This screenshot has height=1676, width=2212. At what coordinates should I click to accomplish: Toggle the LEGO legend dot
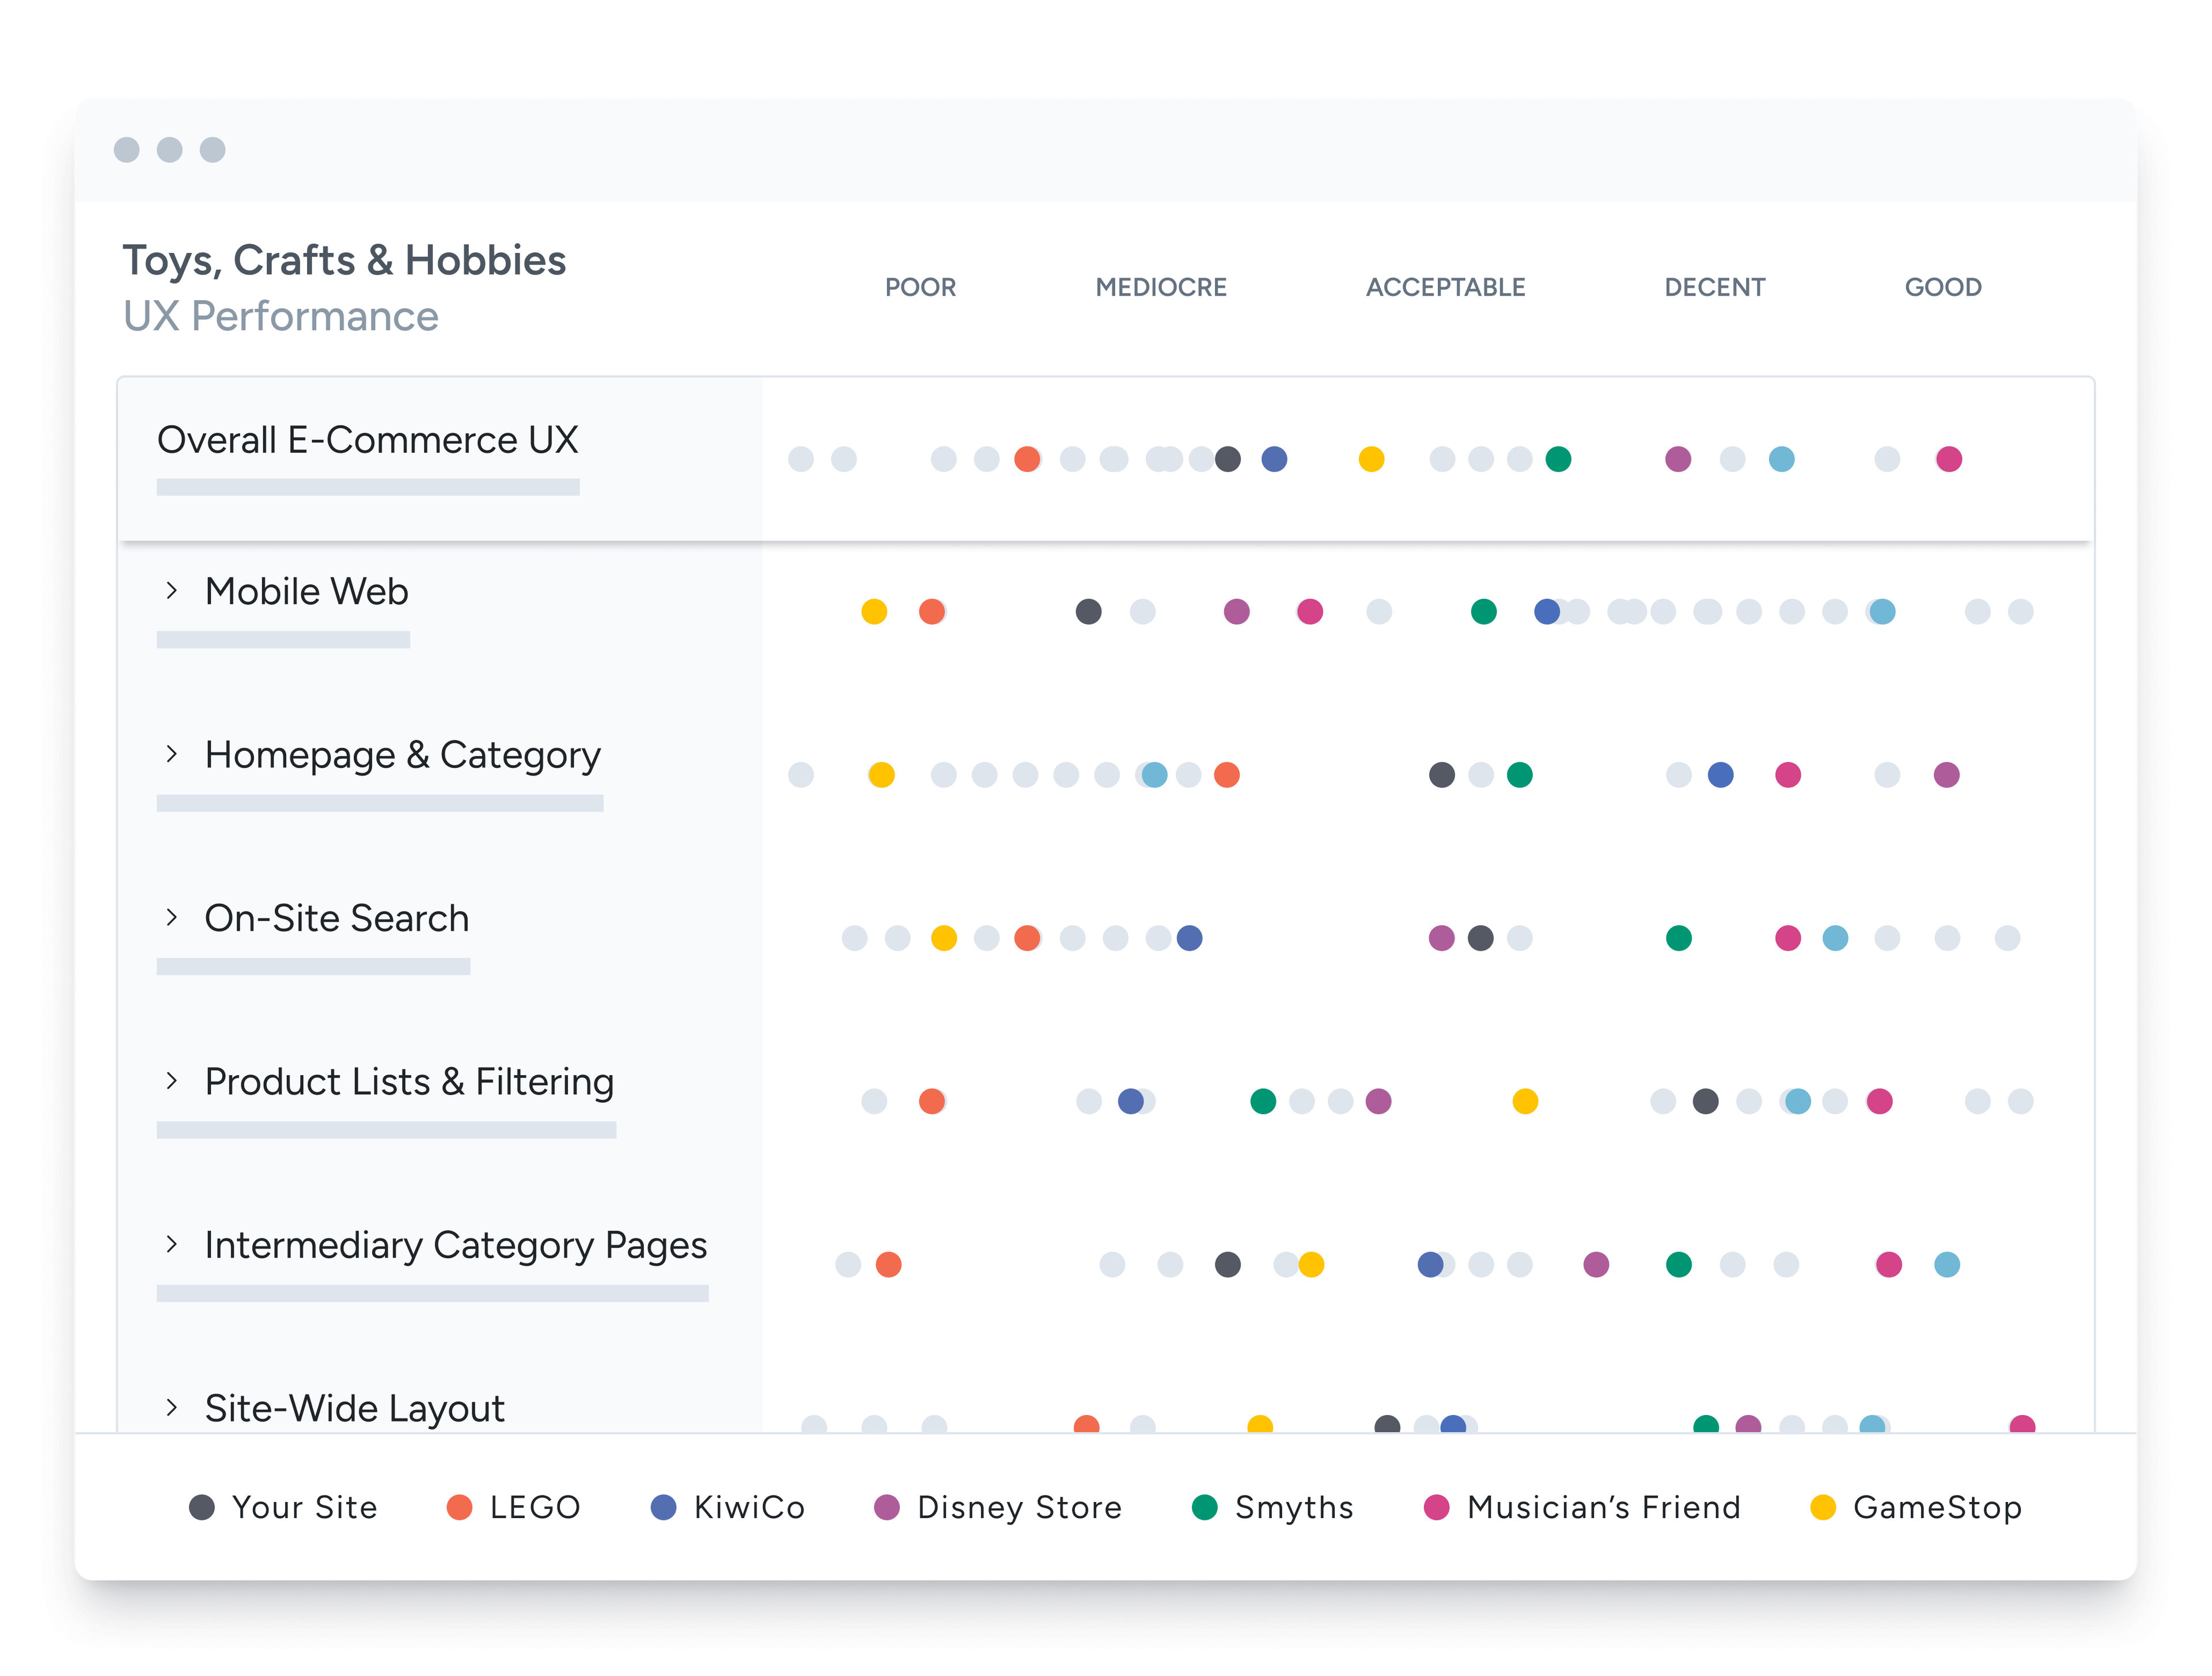[x=459, y=1507]
